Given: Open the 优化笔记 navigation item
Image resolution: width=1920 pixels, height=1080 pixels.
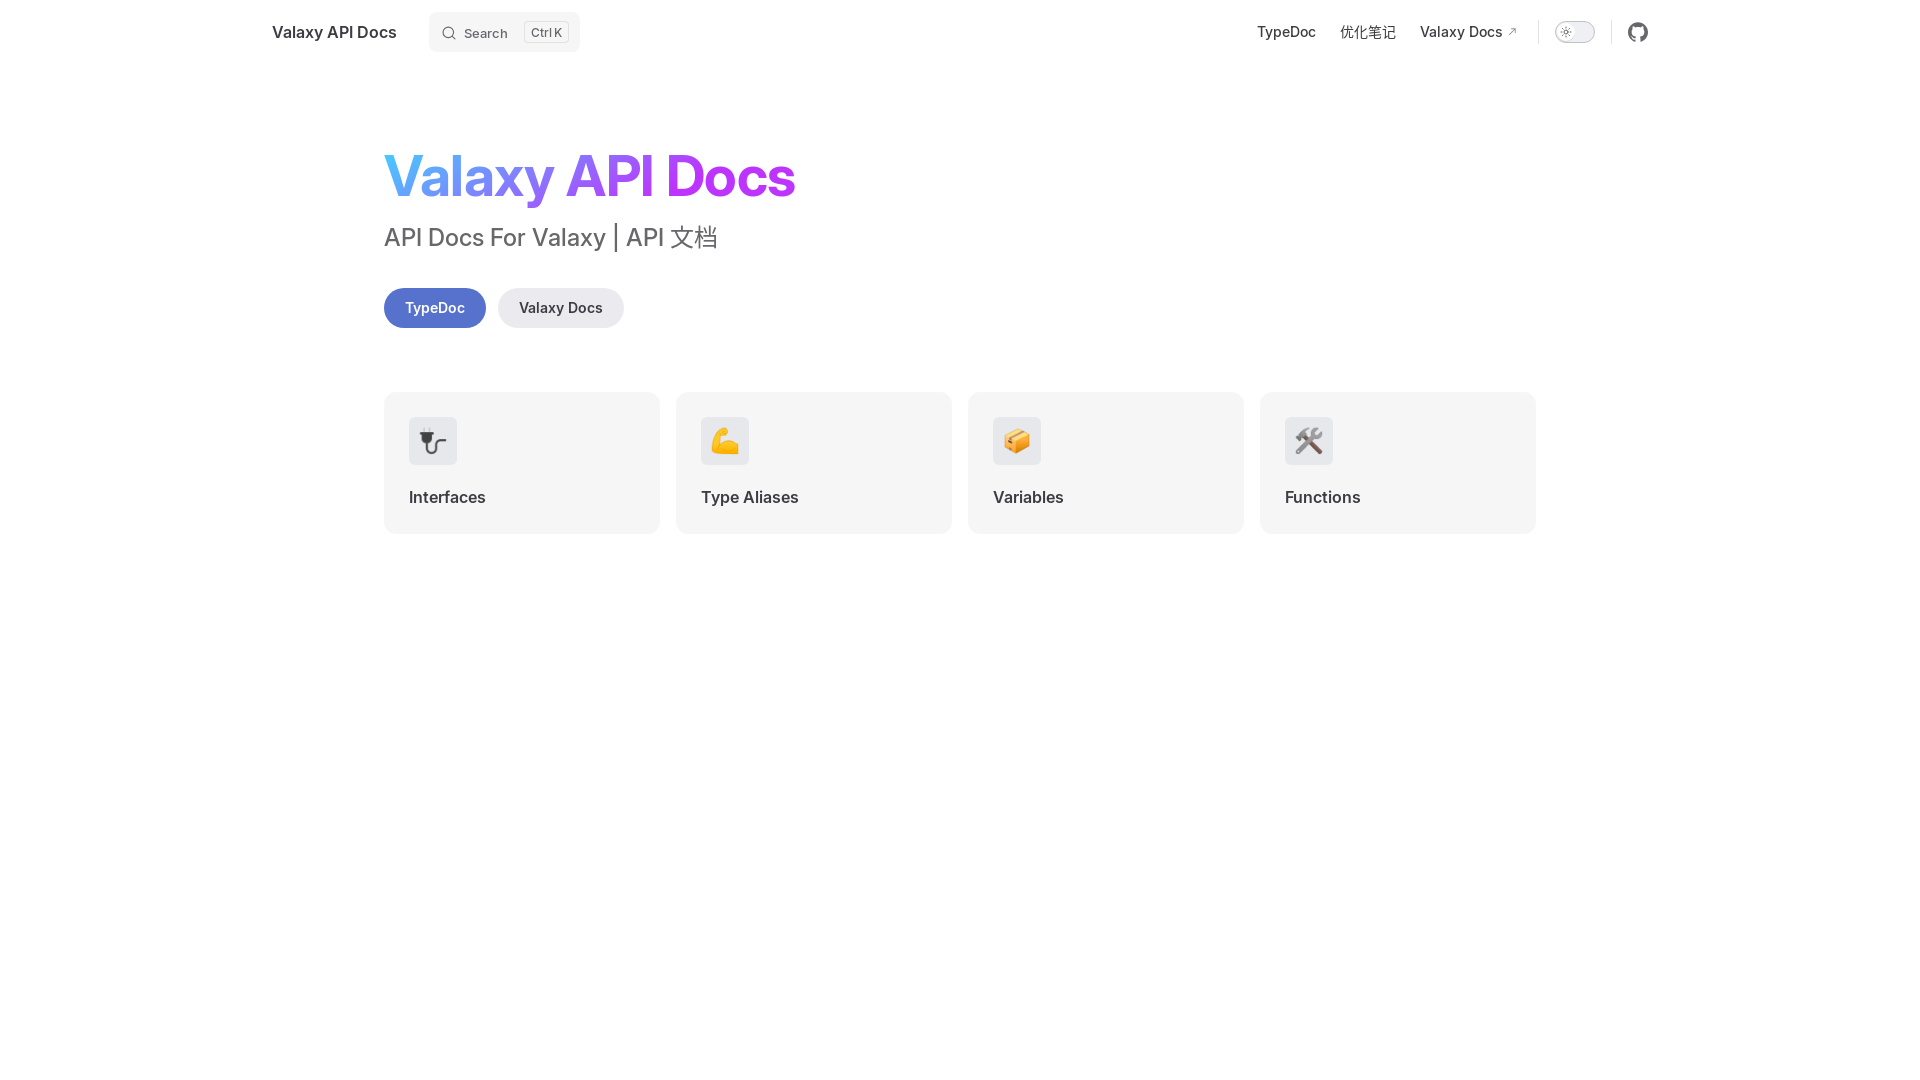Looking at the screenshot, I should click(1368, 32).
